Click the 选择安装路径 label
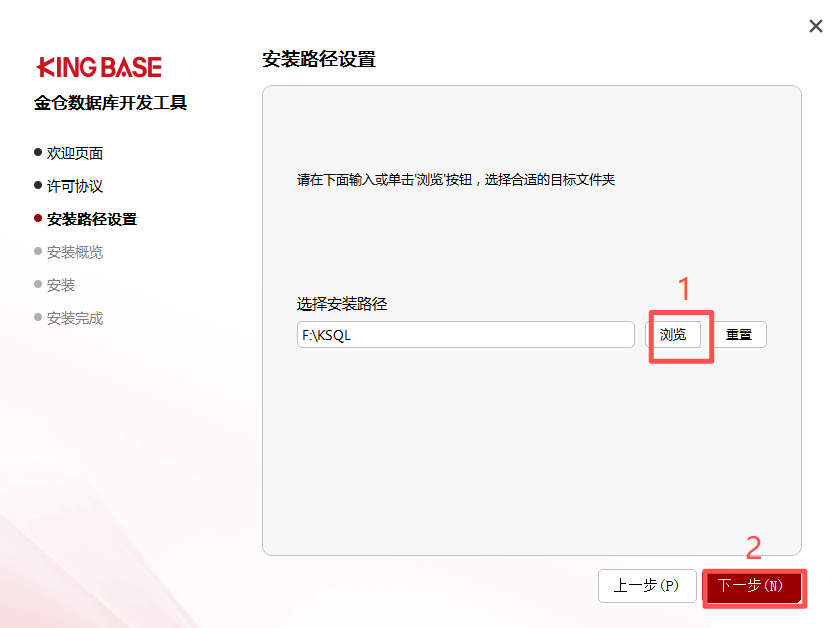Image resolution: width=840 pixels, height=628 pixels. pyautogui.click(x=342, y=304)
